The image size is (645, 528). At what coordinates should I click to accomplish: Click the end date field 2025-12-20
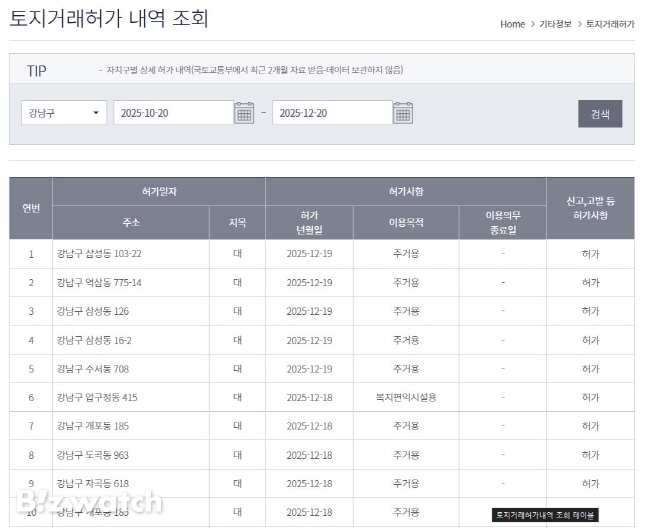click(331, 113)
